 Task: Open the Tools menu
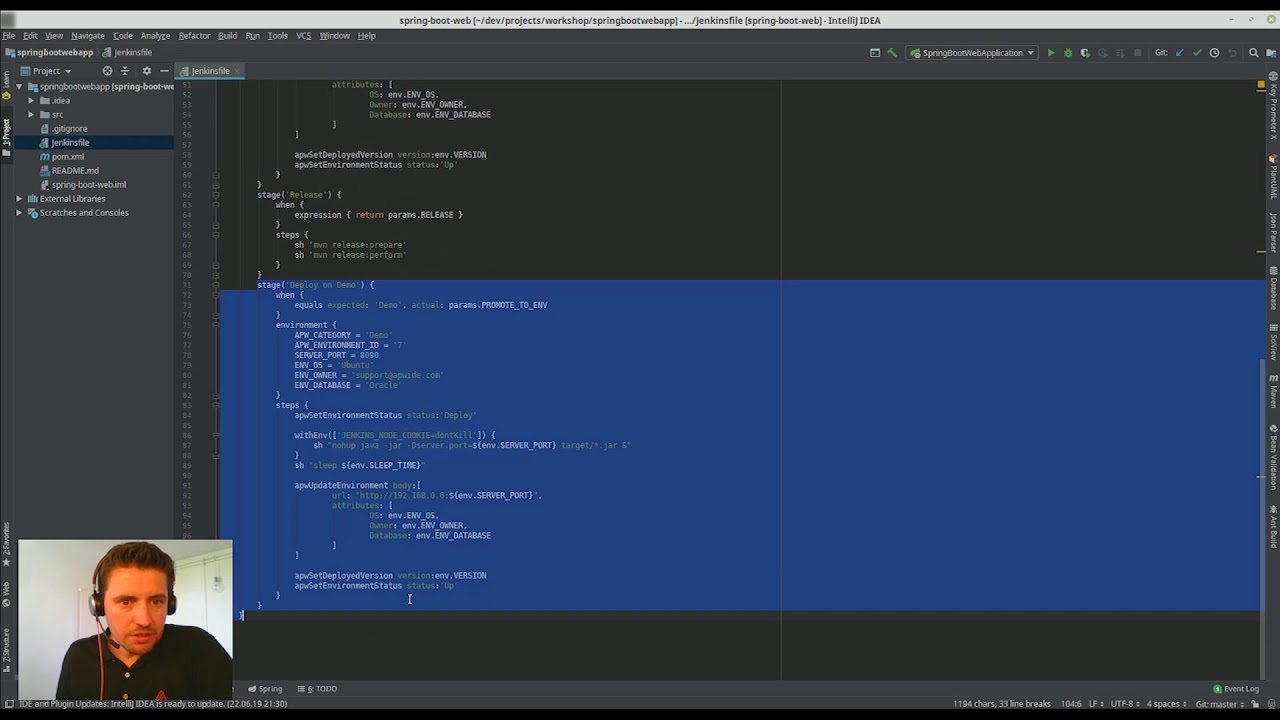pyautogui.click(x=277, y=36)
